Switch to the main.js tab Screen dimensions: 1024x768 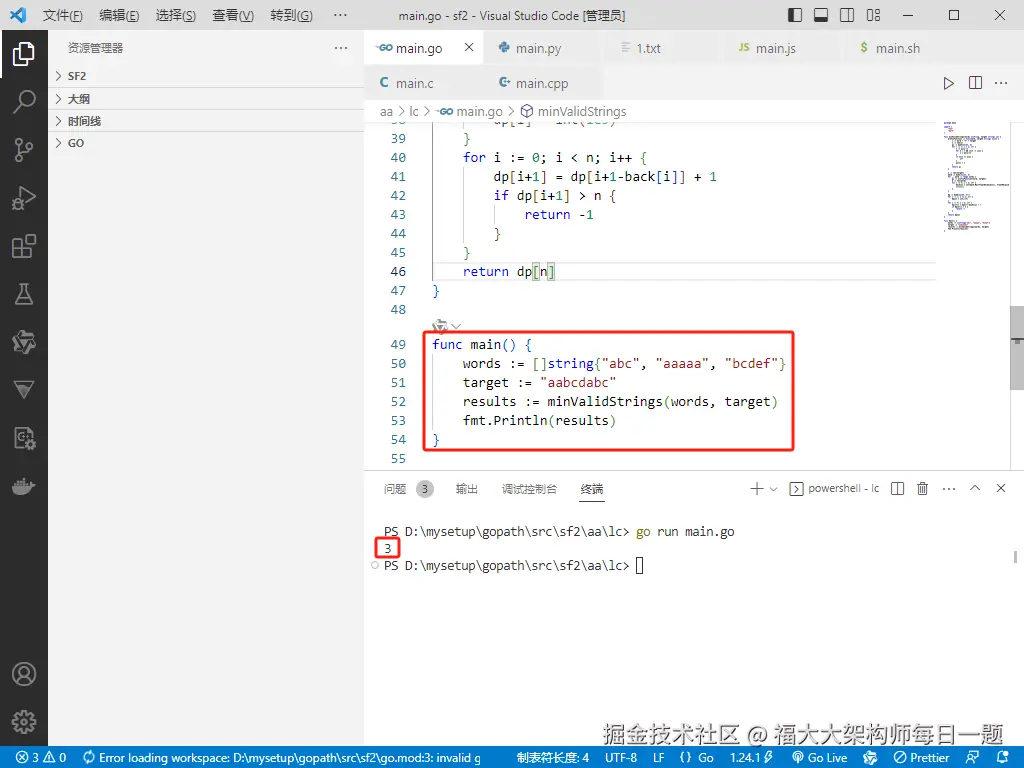pos(775,48)
